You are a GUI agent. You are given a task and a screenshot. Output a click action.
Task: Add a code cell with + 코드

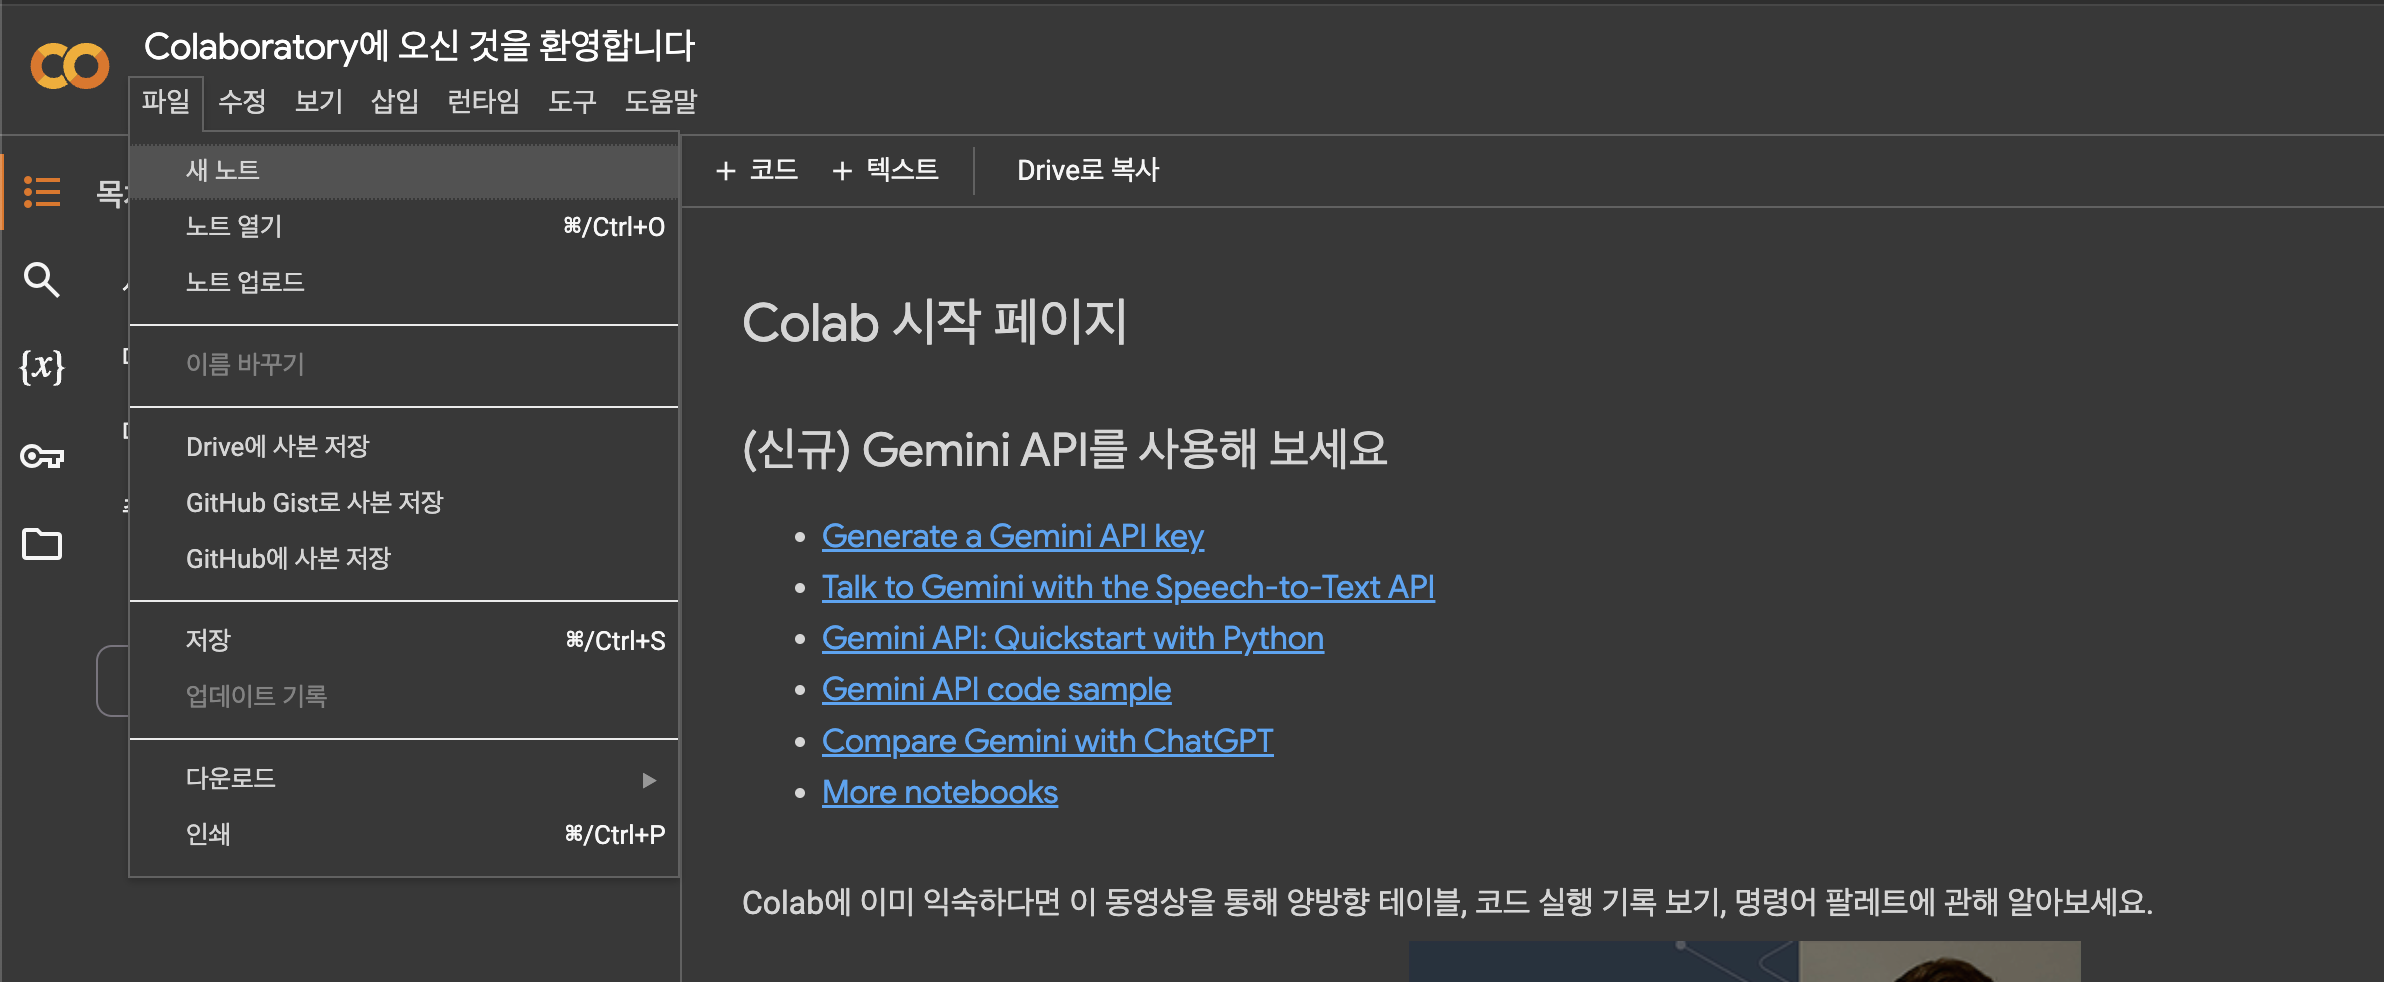[x=757, y=170]
